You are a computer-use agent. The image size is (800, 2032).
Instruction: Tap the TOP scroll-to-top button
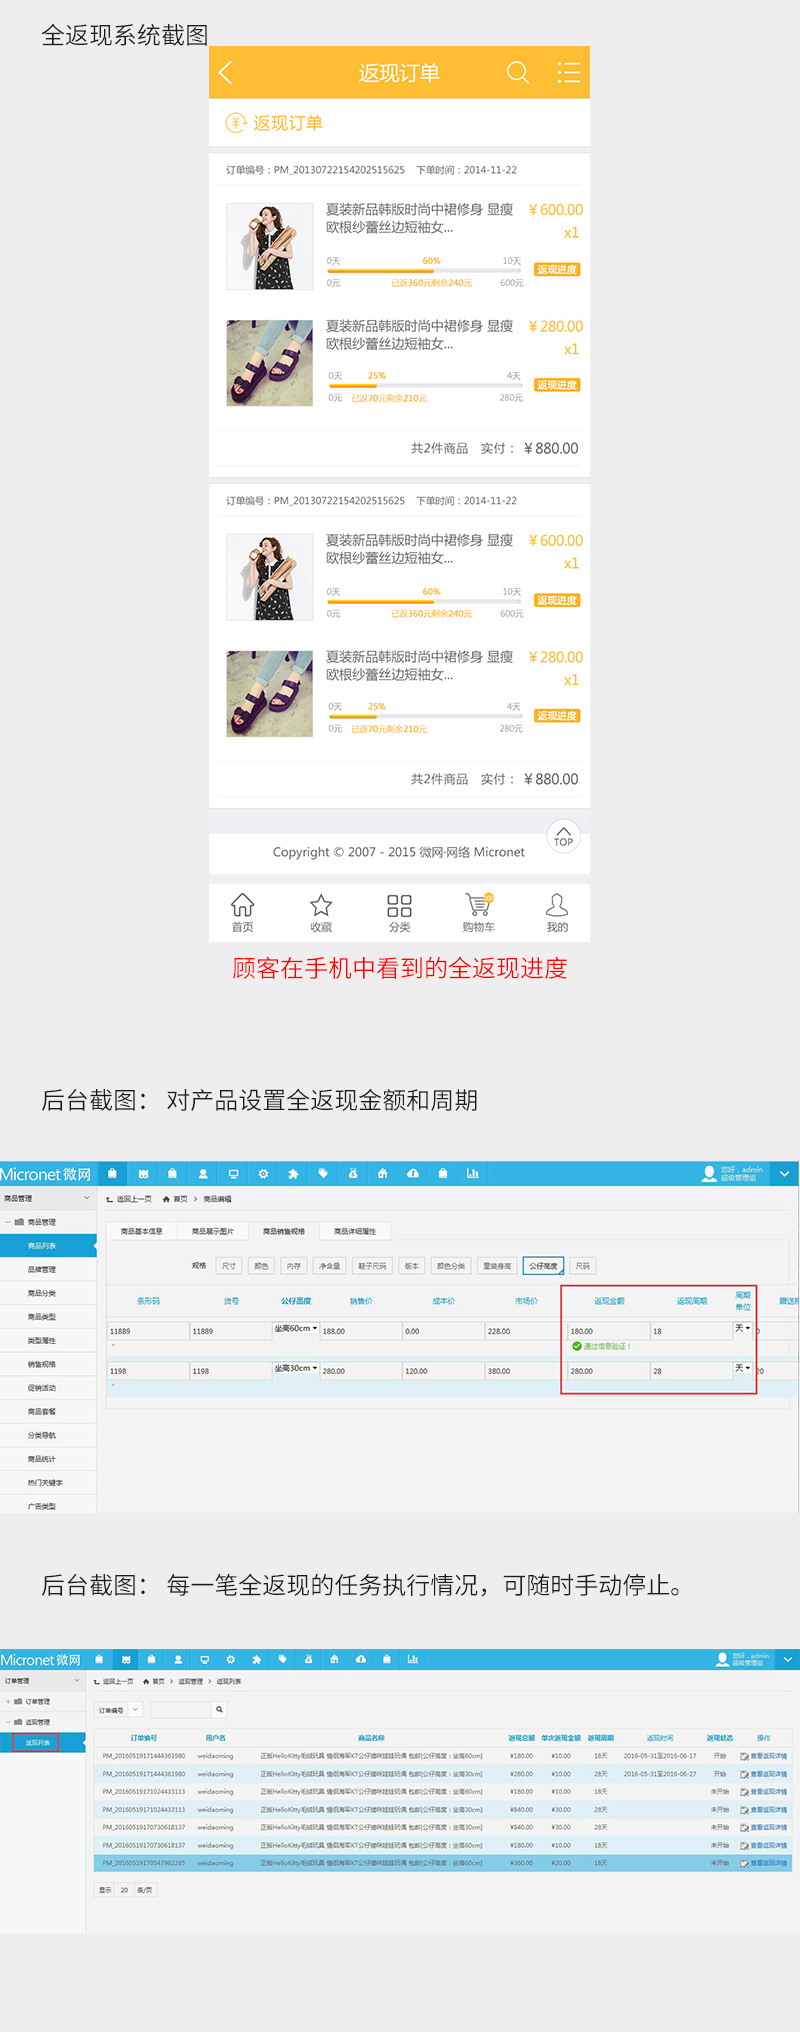pos(564,836)
